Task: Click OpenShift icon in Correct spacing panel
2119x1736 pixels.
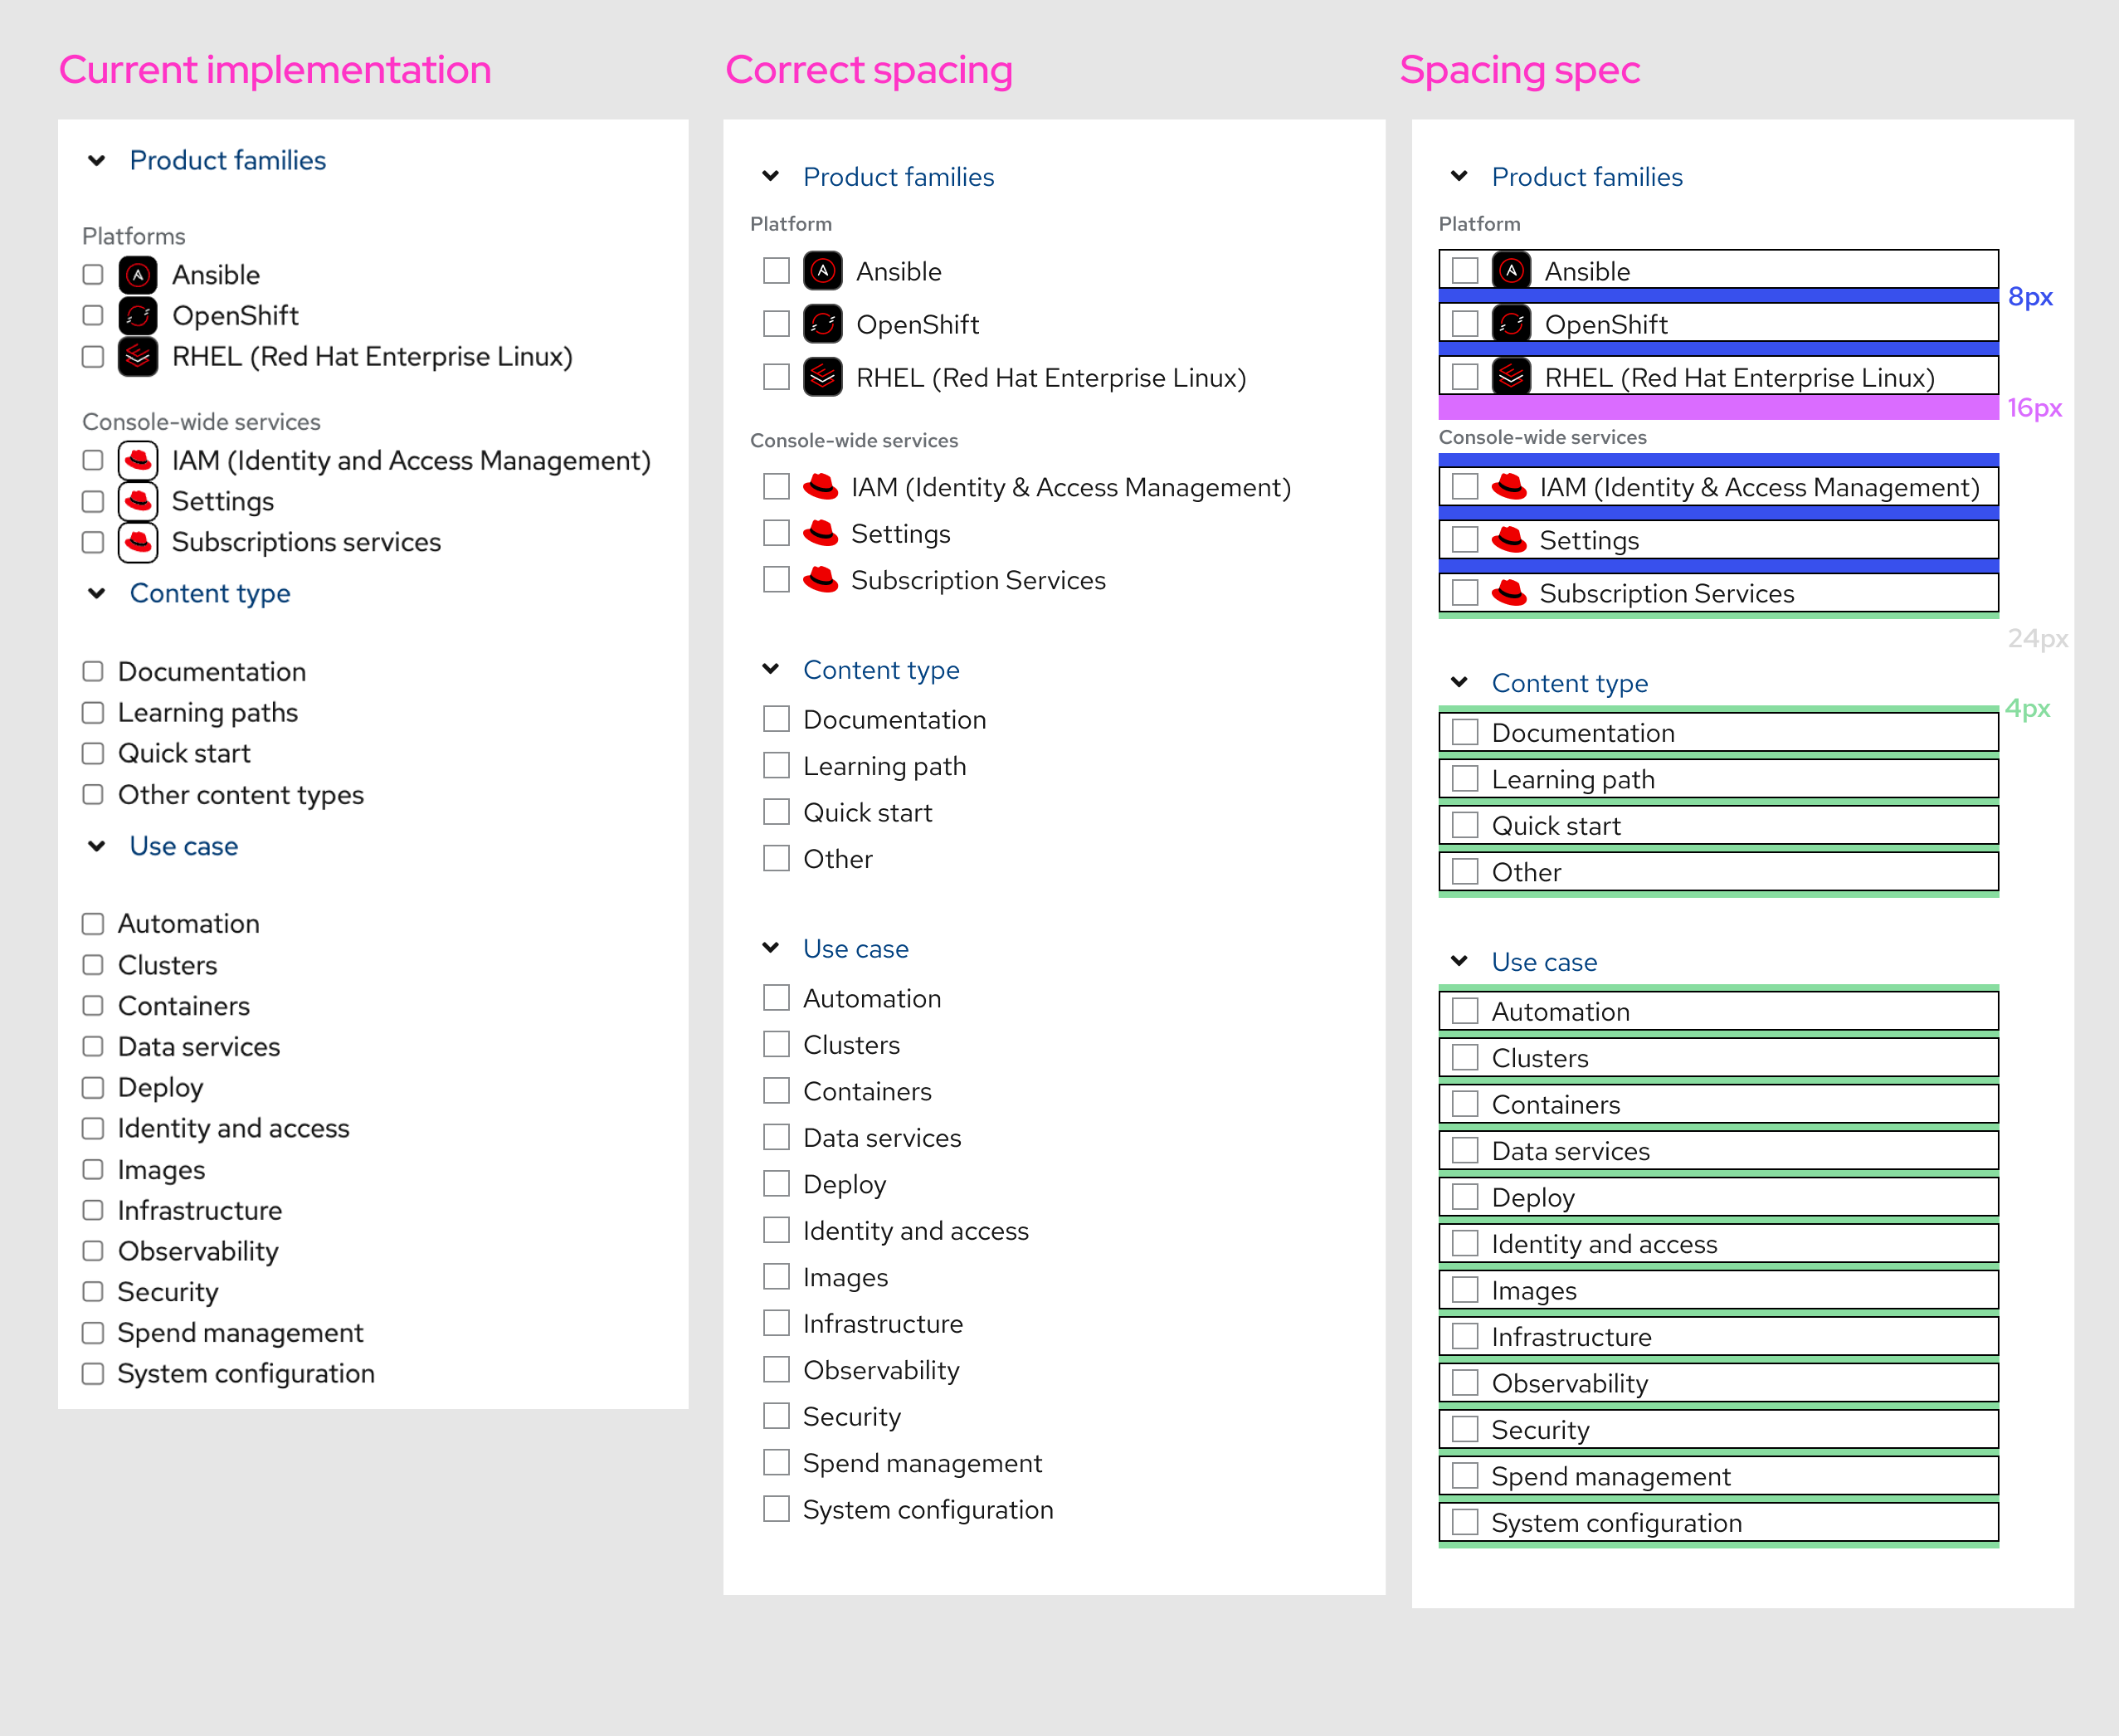Action: (x=822, y=324)
